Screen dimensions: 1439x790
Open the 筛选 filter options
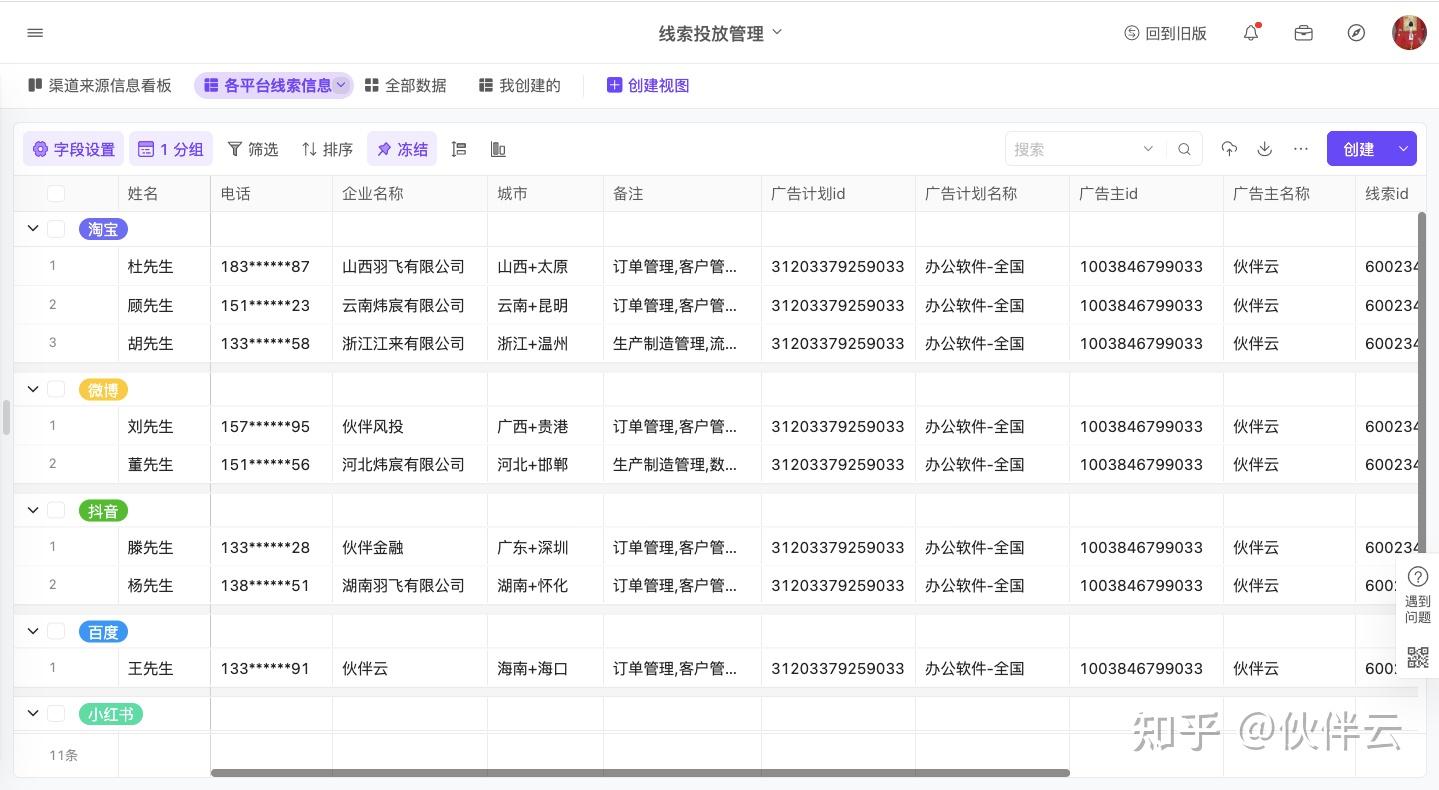(252, 149)
